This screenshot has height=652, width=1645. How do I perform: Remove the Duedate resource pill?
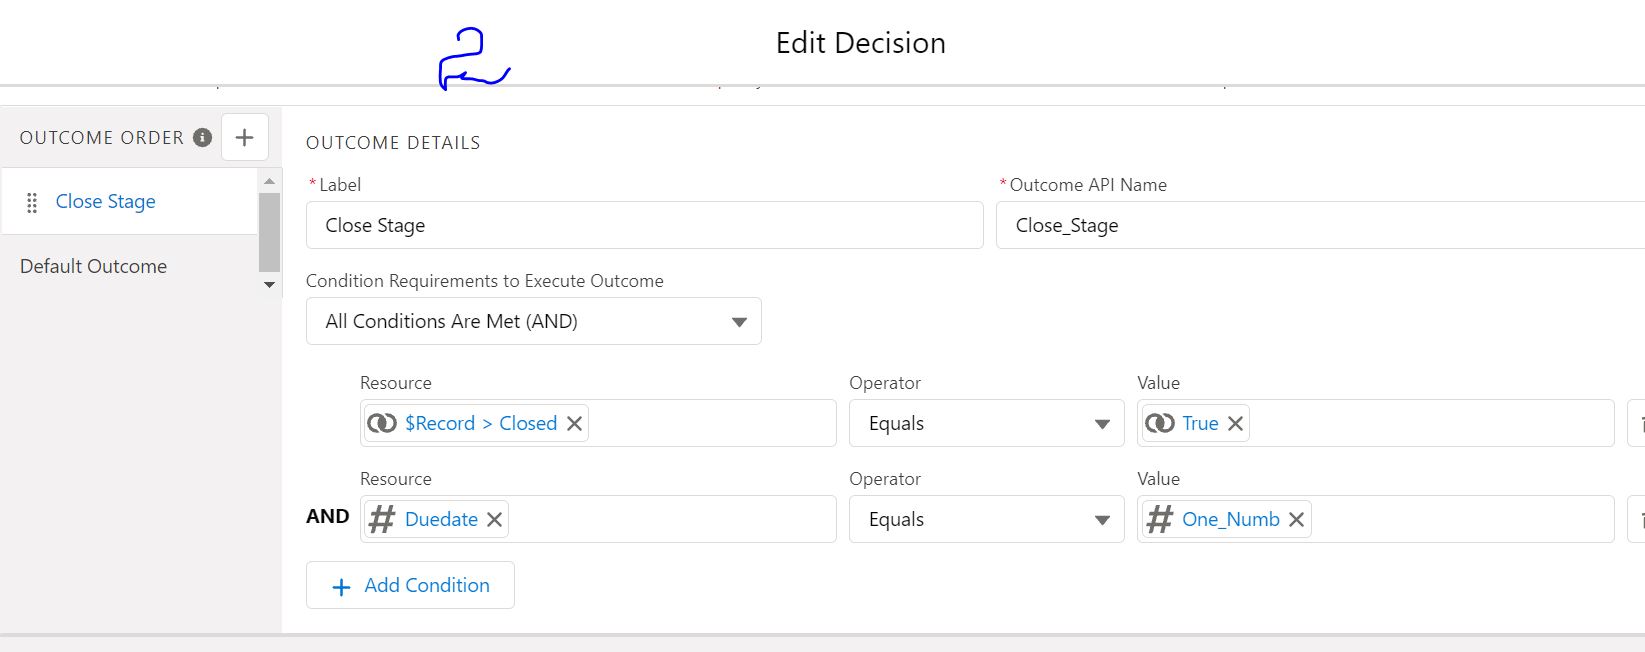pos(494,519)
